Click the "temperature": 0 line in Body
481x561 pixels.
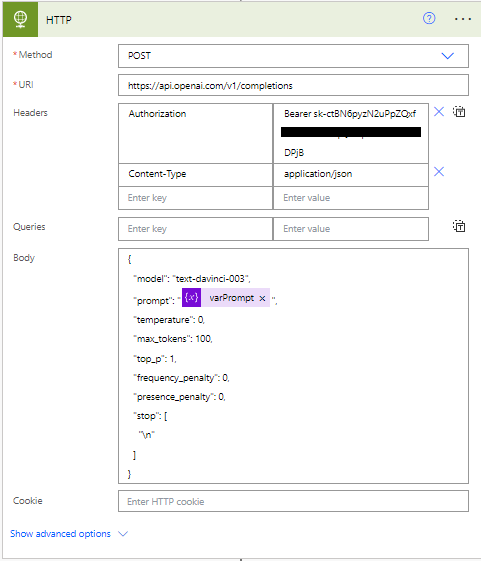coord(169,319)
